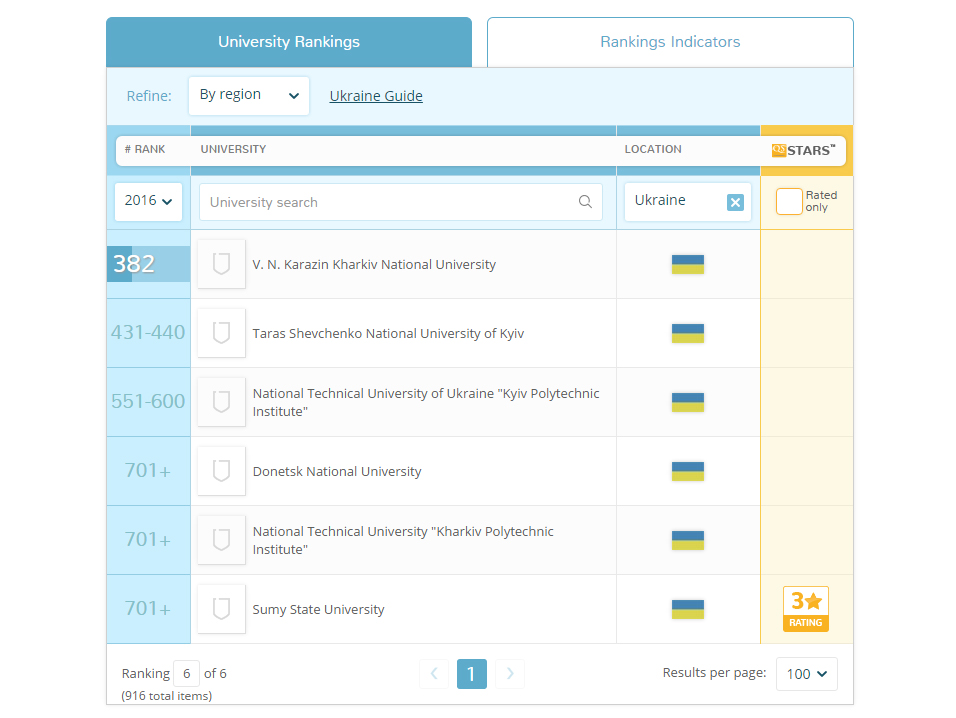Click rank 551-600 cell
This screenshot has height=718, width=956.
pyautogui.click(x=148, y=402)
